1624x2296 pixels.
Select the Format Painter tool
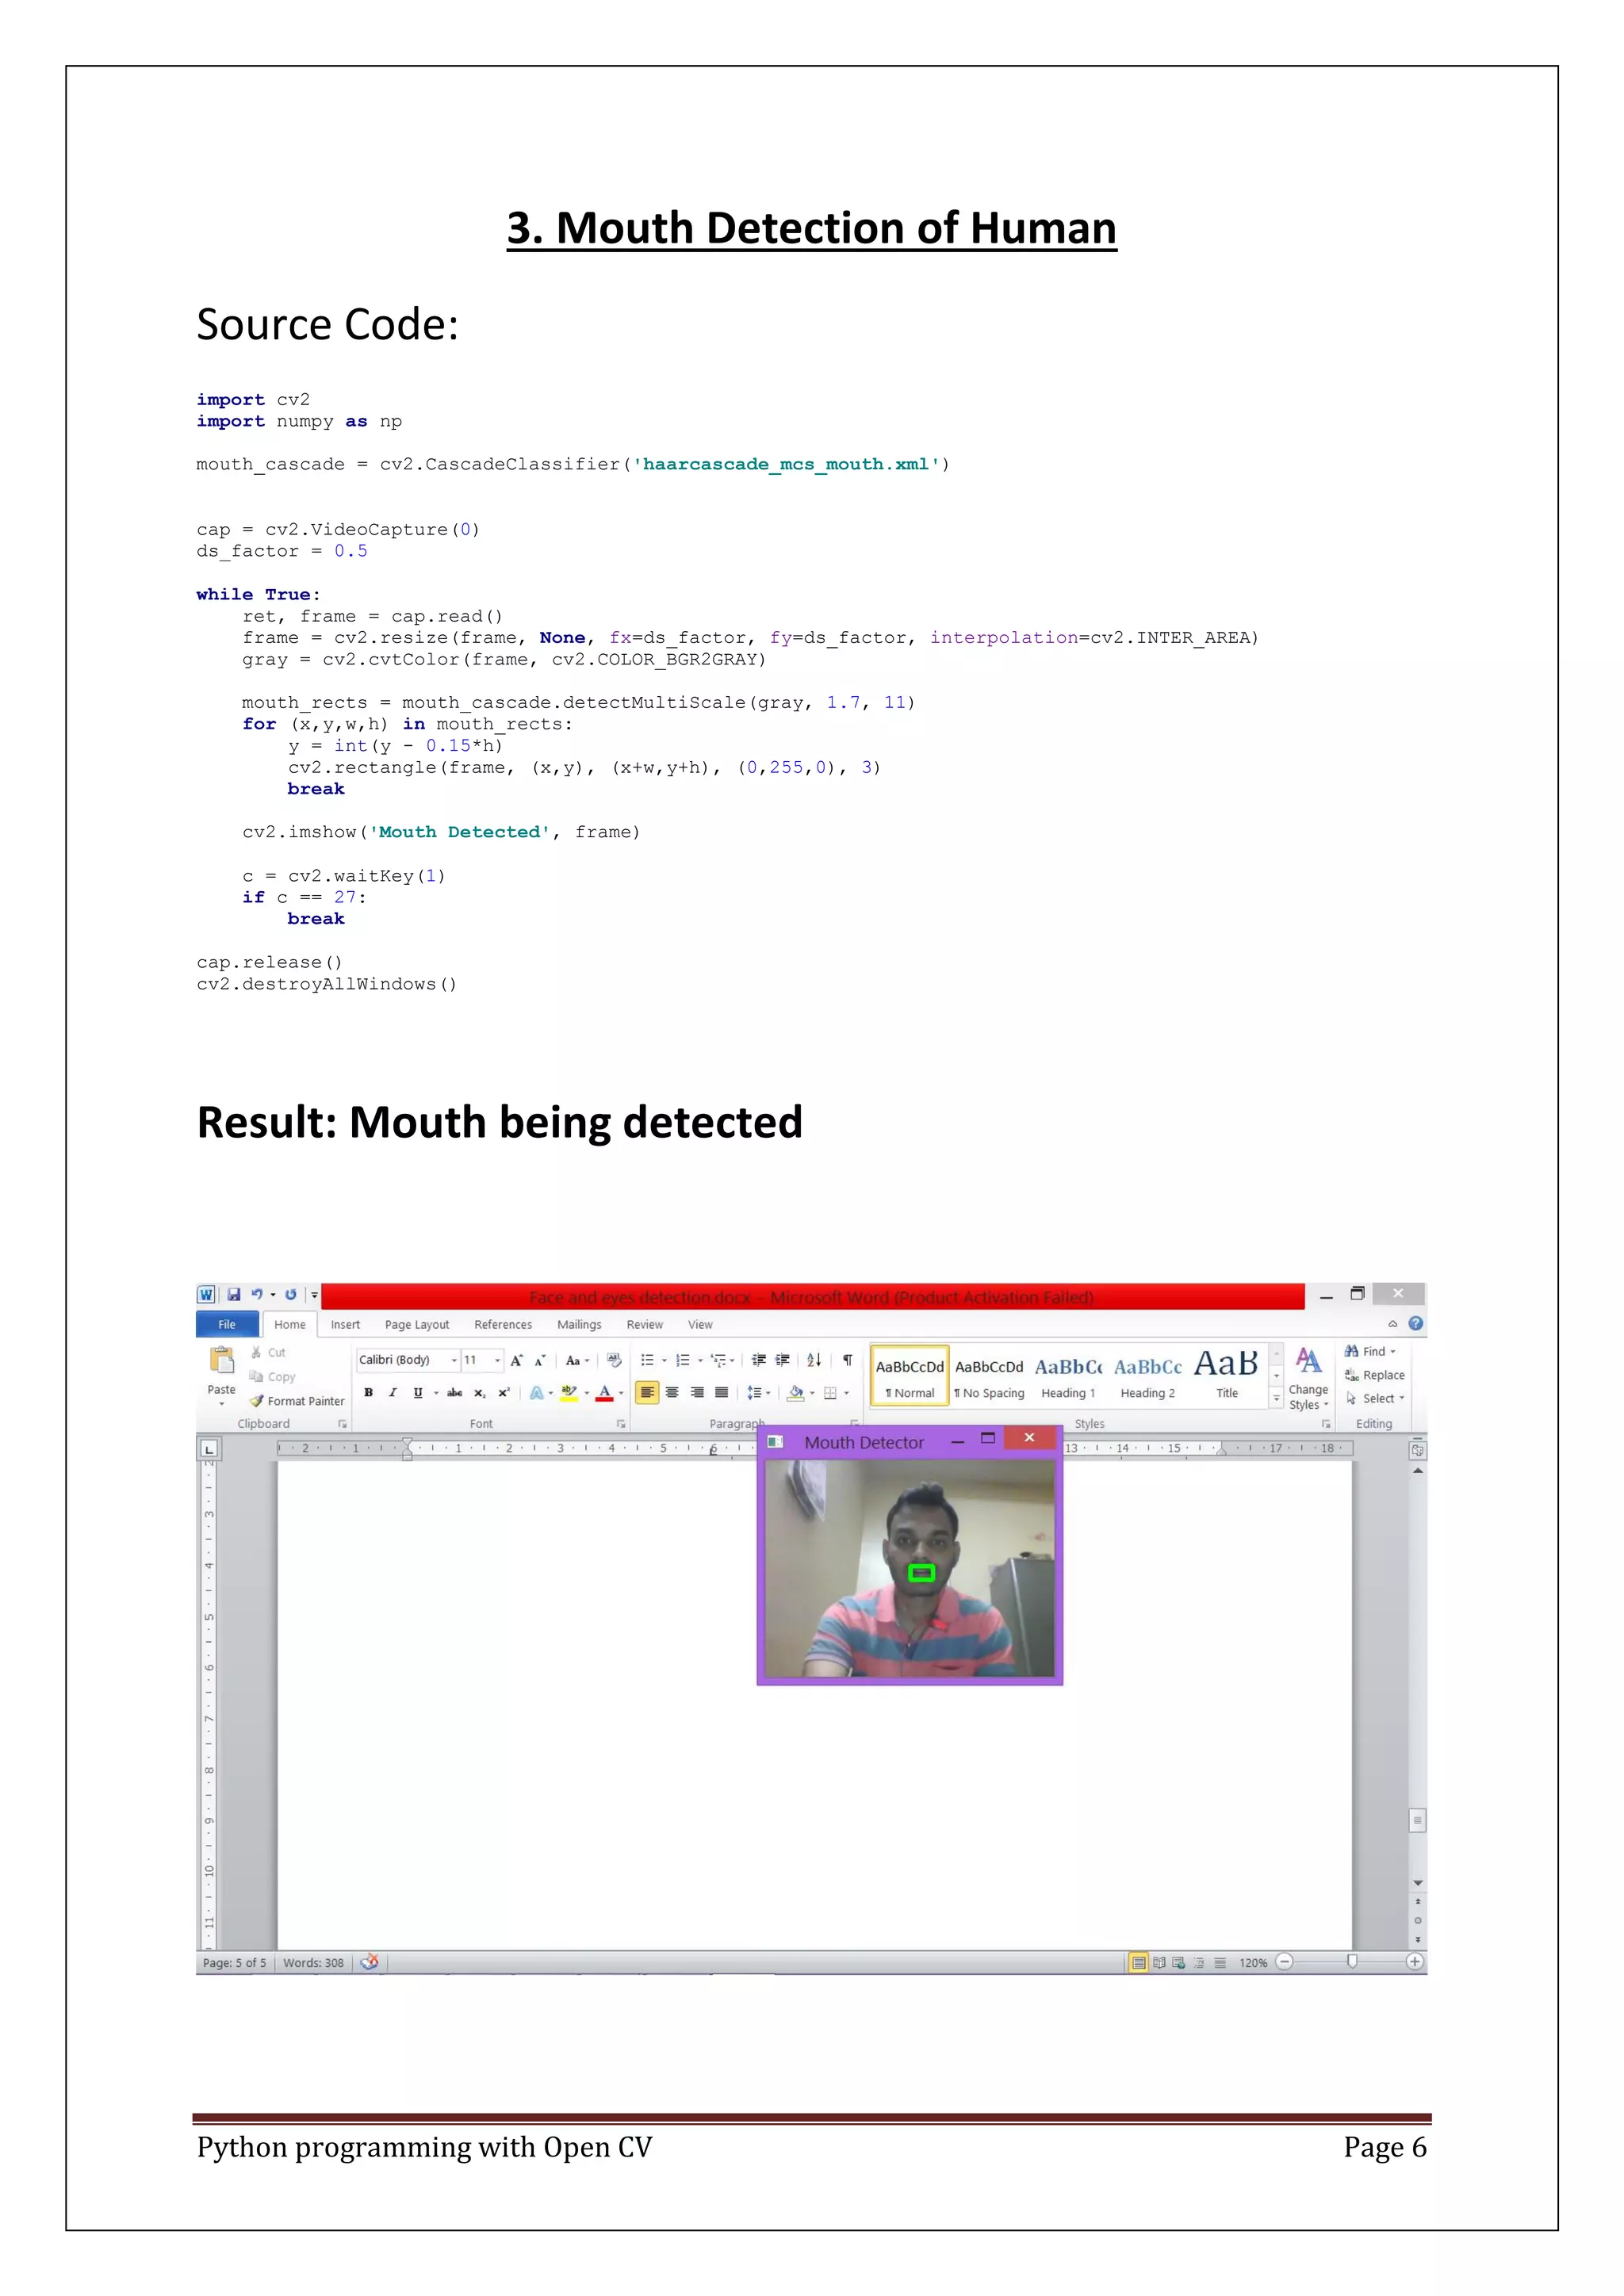(x=297, y=1401)
